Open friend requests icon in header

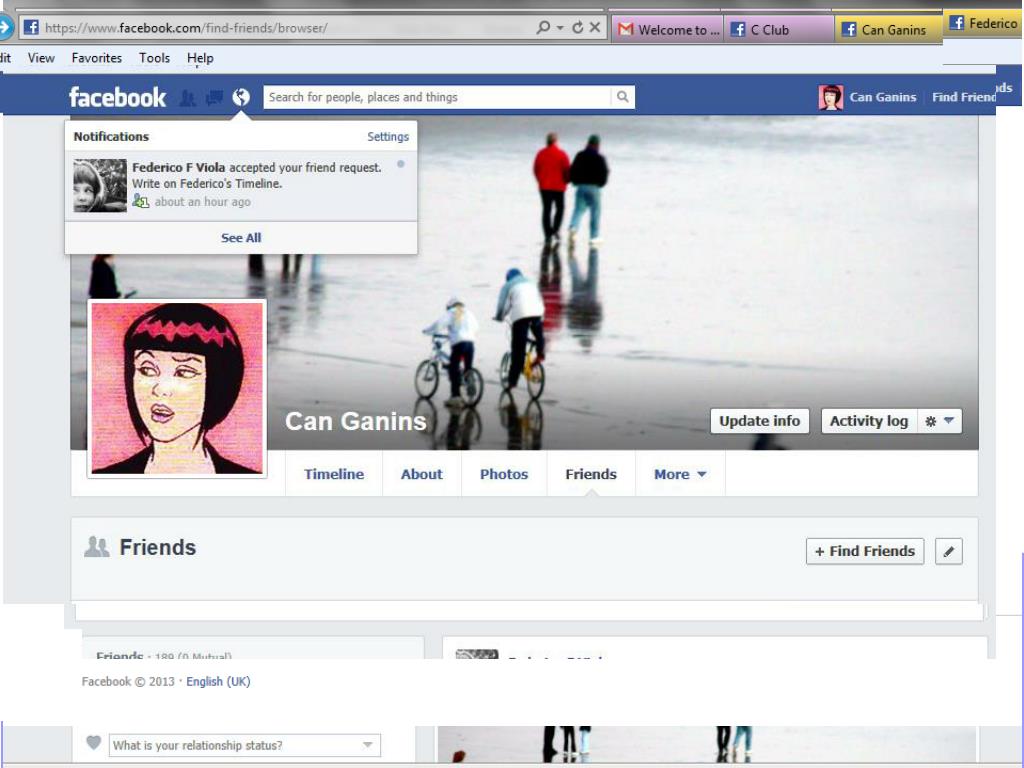[x=187, y=97]
